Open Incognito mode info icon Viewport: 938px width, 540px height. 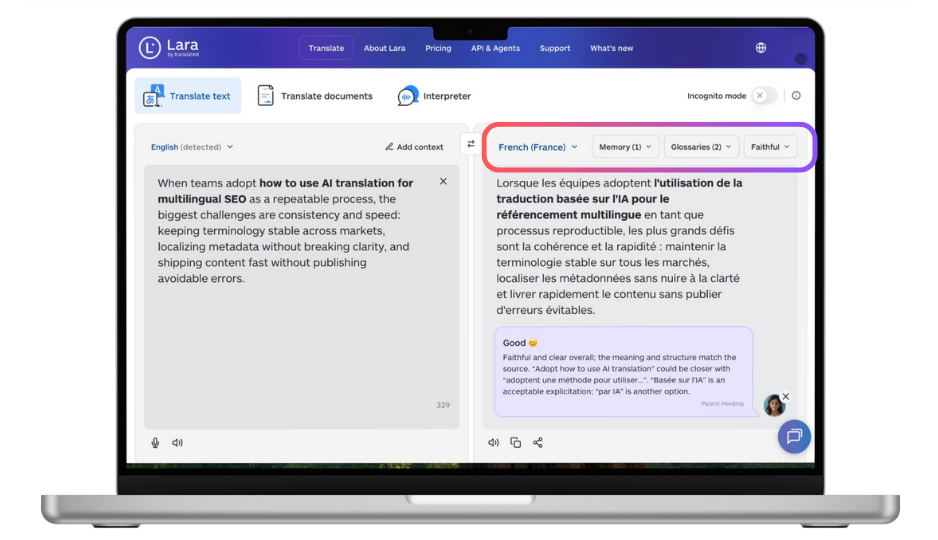796,96
